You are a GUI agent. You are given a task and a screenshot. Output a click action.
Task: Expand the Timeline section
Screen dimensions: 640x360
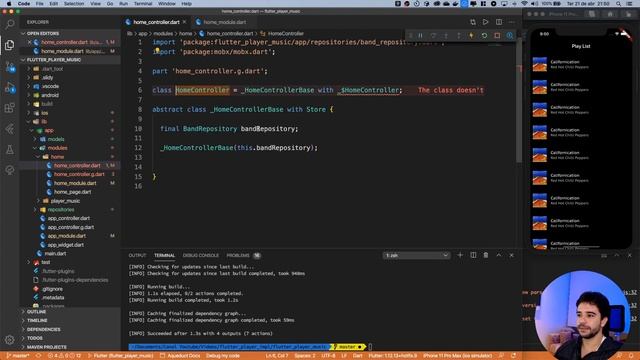point(37,320)
